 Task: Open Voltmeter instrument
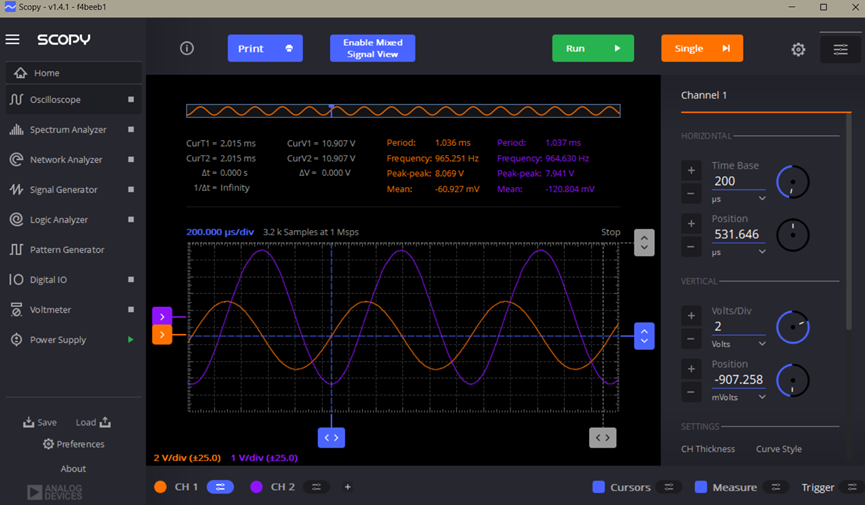point(73,310)
